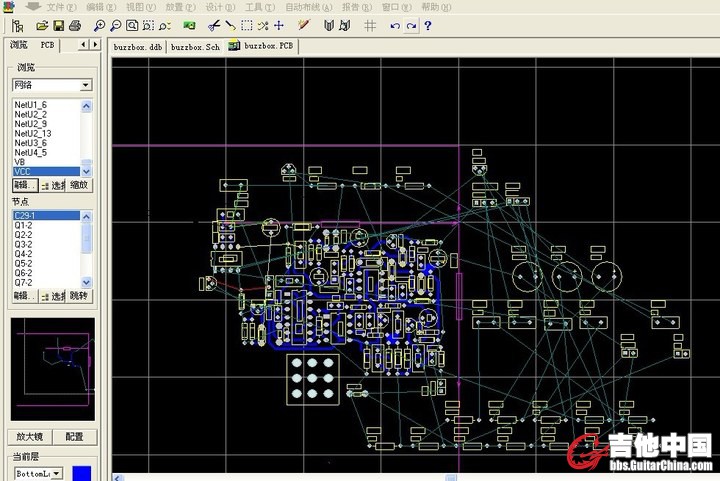This screenshot has width=720, height=481.
Task: Click the Zoom Selected objects icon
Action: tap(164, 26)
